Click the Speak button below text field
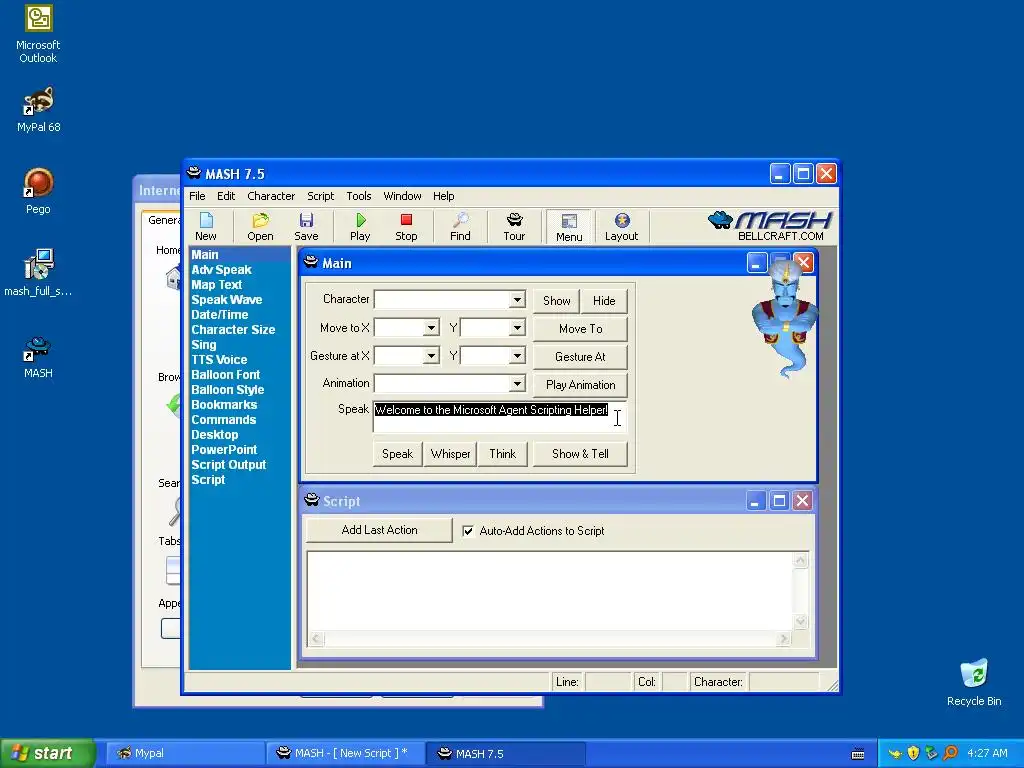 coord(397,454)
